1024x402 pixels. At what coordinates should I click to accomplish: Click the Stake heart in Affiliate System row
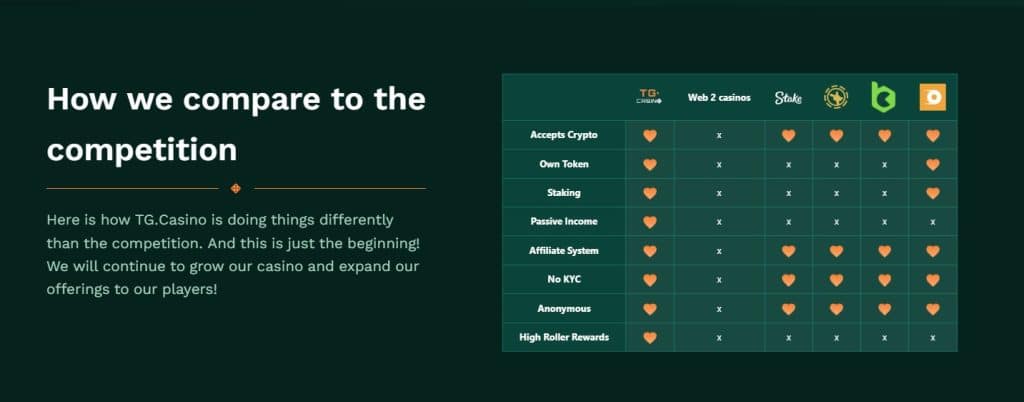(x=788, y=251)
